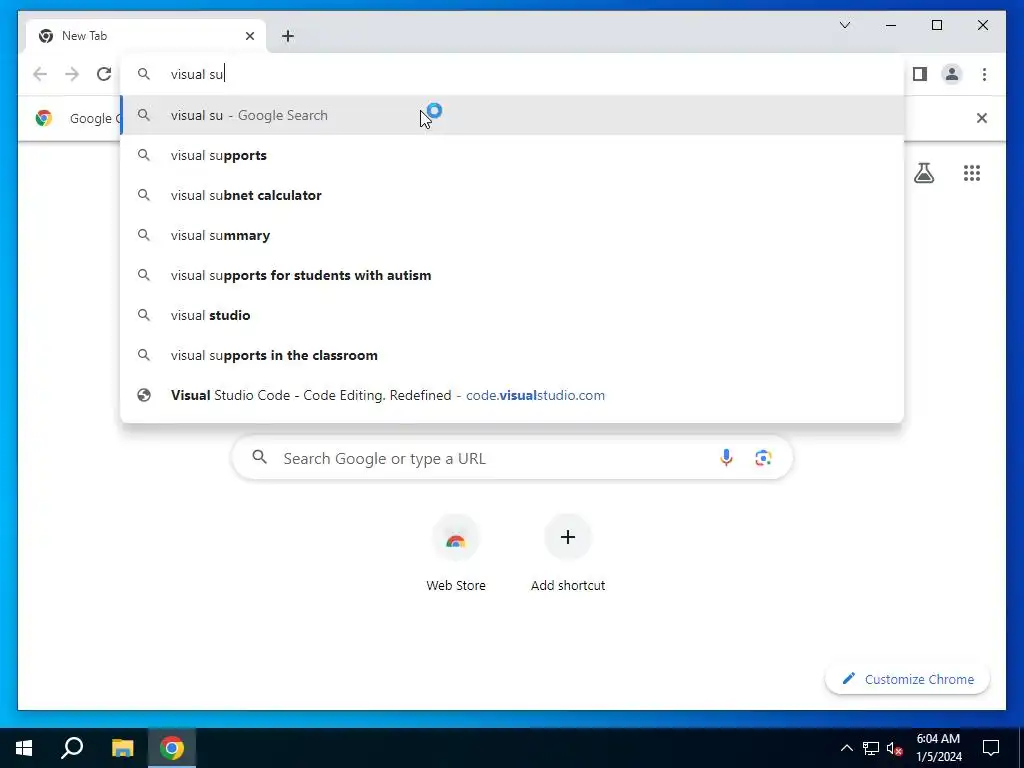
Task: Show hidden system tray icons
Action: coord(846,748)
